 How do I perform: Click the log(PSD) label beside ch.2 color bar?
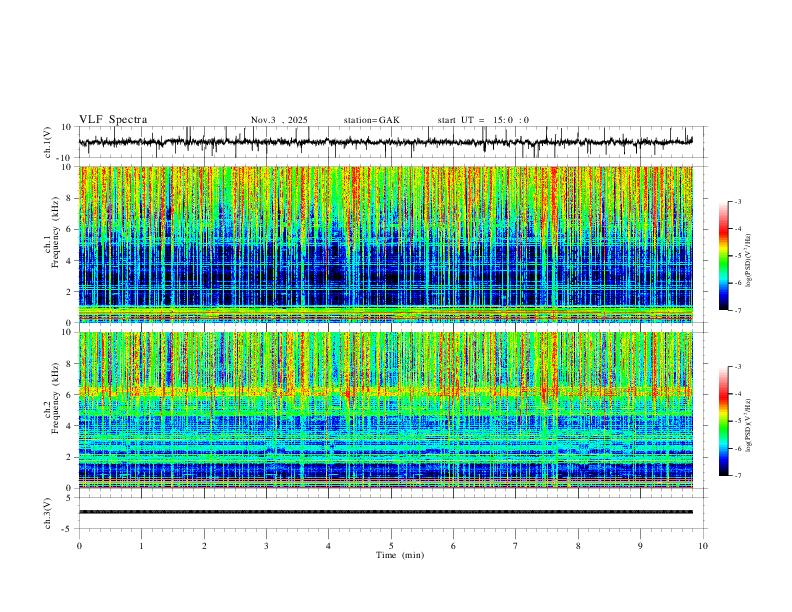(x=749, y=425)
